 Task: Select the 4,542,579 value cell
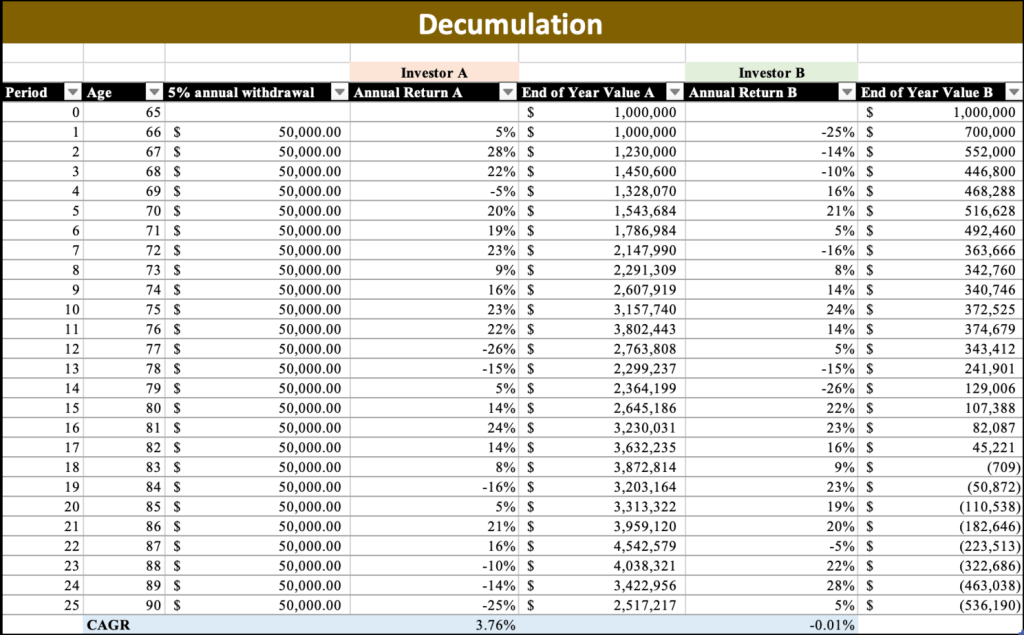pyautogui.click(x=601, y=546)
